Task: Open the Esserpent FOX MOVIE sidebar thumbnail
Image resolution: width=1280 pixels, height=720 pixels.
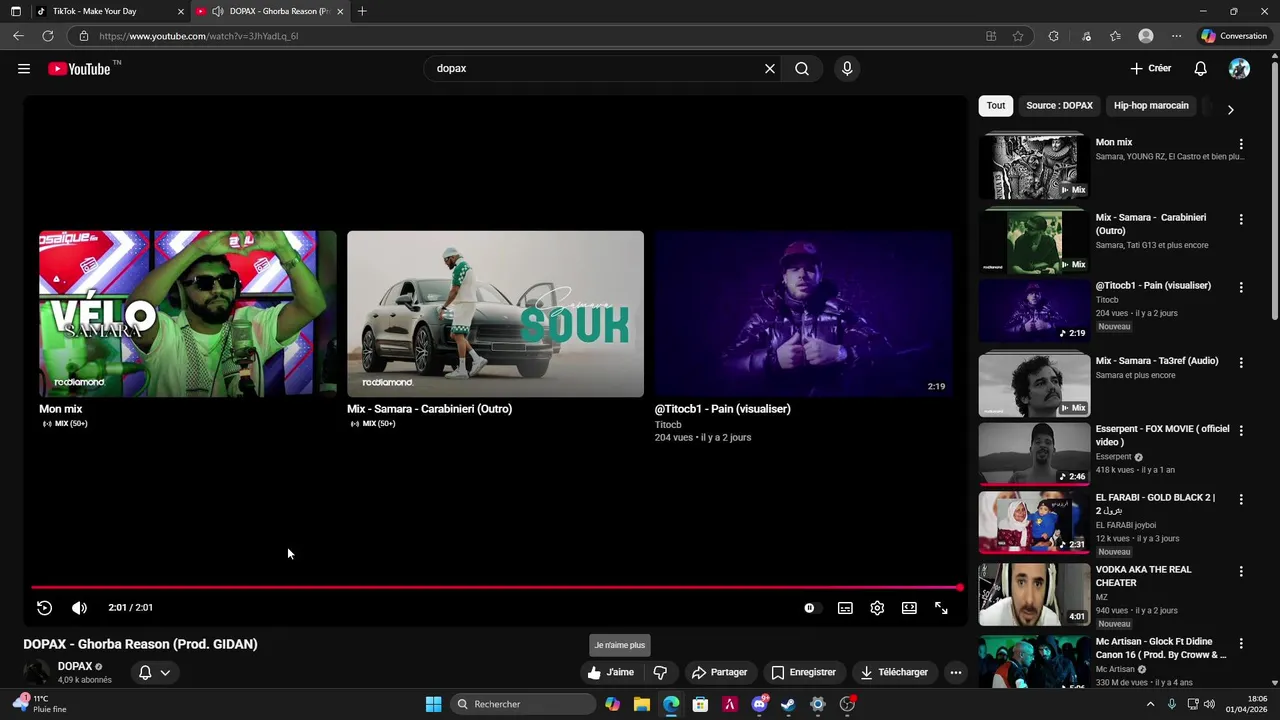Action: tap(1034, 454)
